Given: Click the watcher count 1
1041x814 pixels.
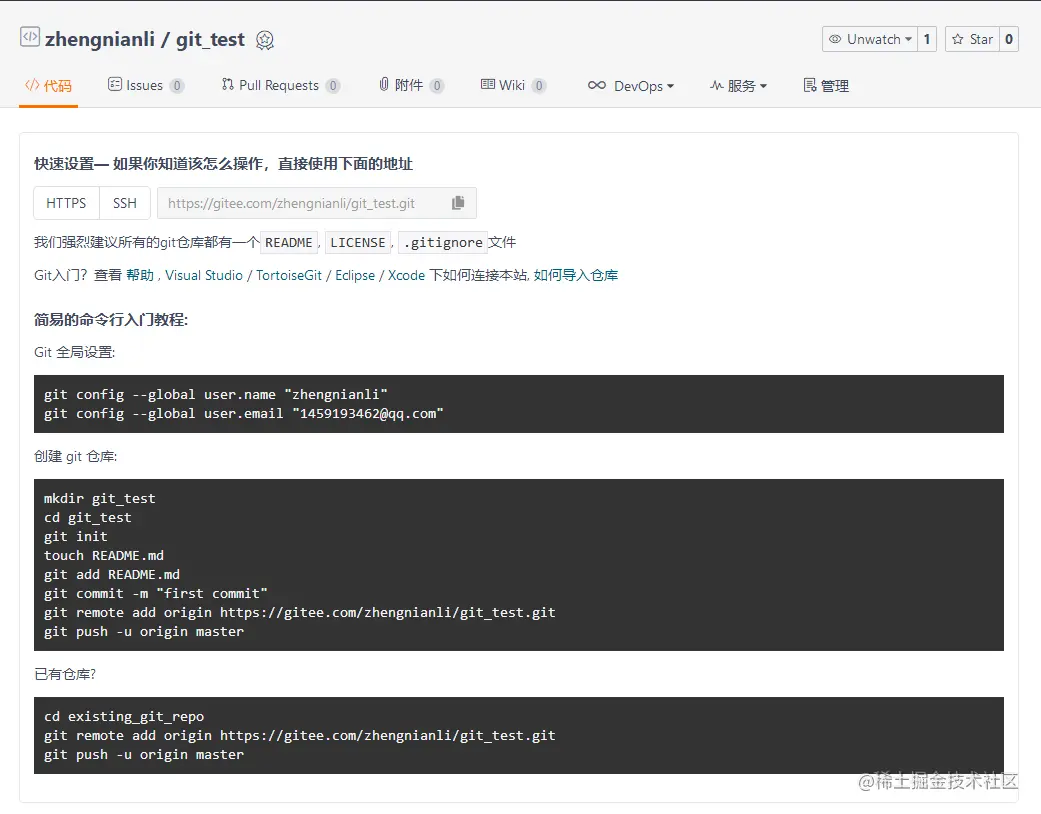Looking at the screenshot, I should coord(927,39).
